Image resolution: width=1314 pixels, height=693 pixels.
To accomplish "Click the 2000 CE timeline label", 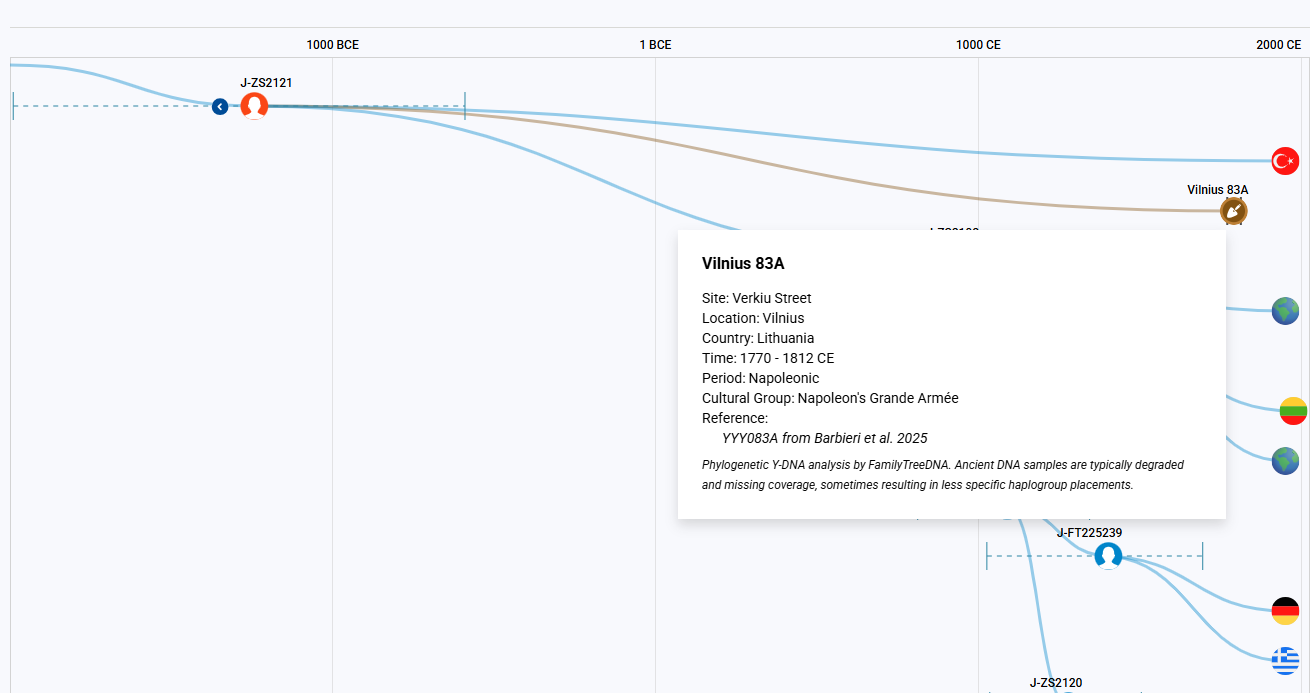I will 1278,45.
